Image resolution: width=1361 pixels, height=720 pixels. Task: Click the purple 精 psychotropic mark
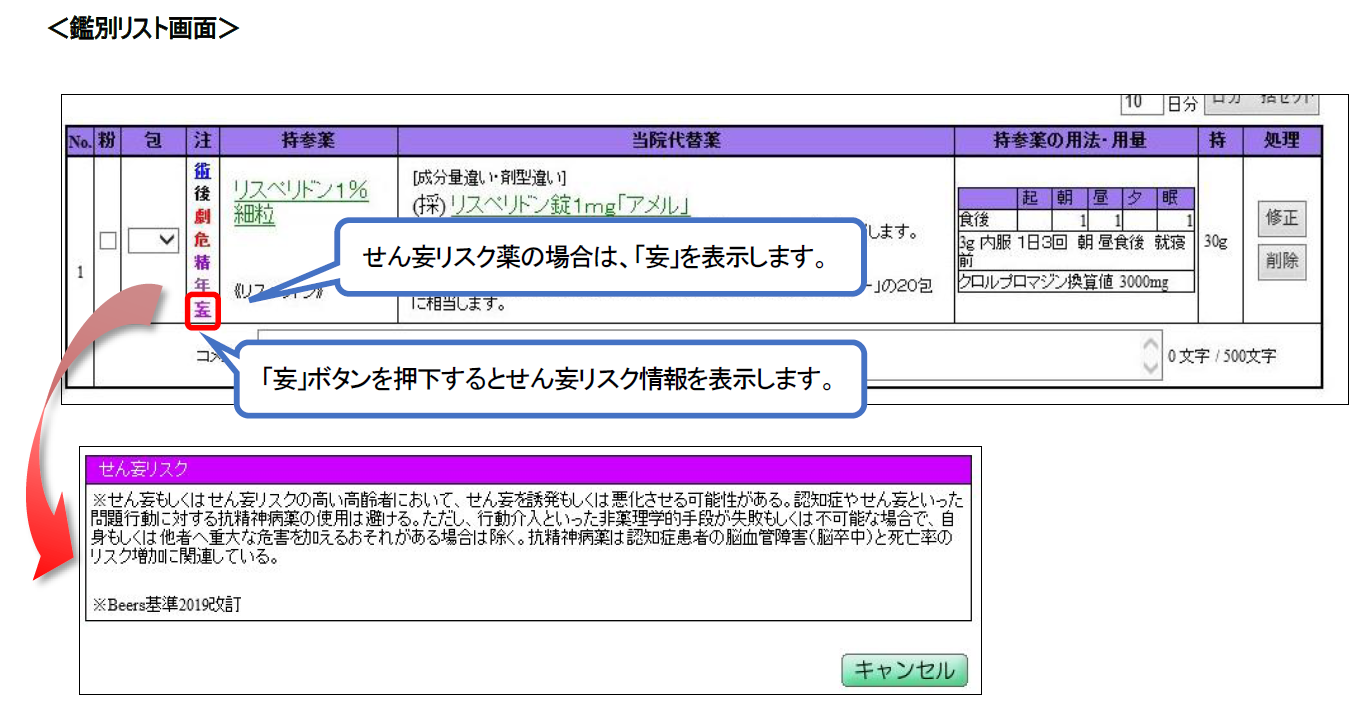point(203,263)
